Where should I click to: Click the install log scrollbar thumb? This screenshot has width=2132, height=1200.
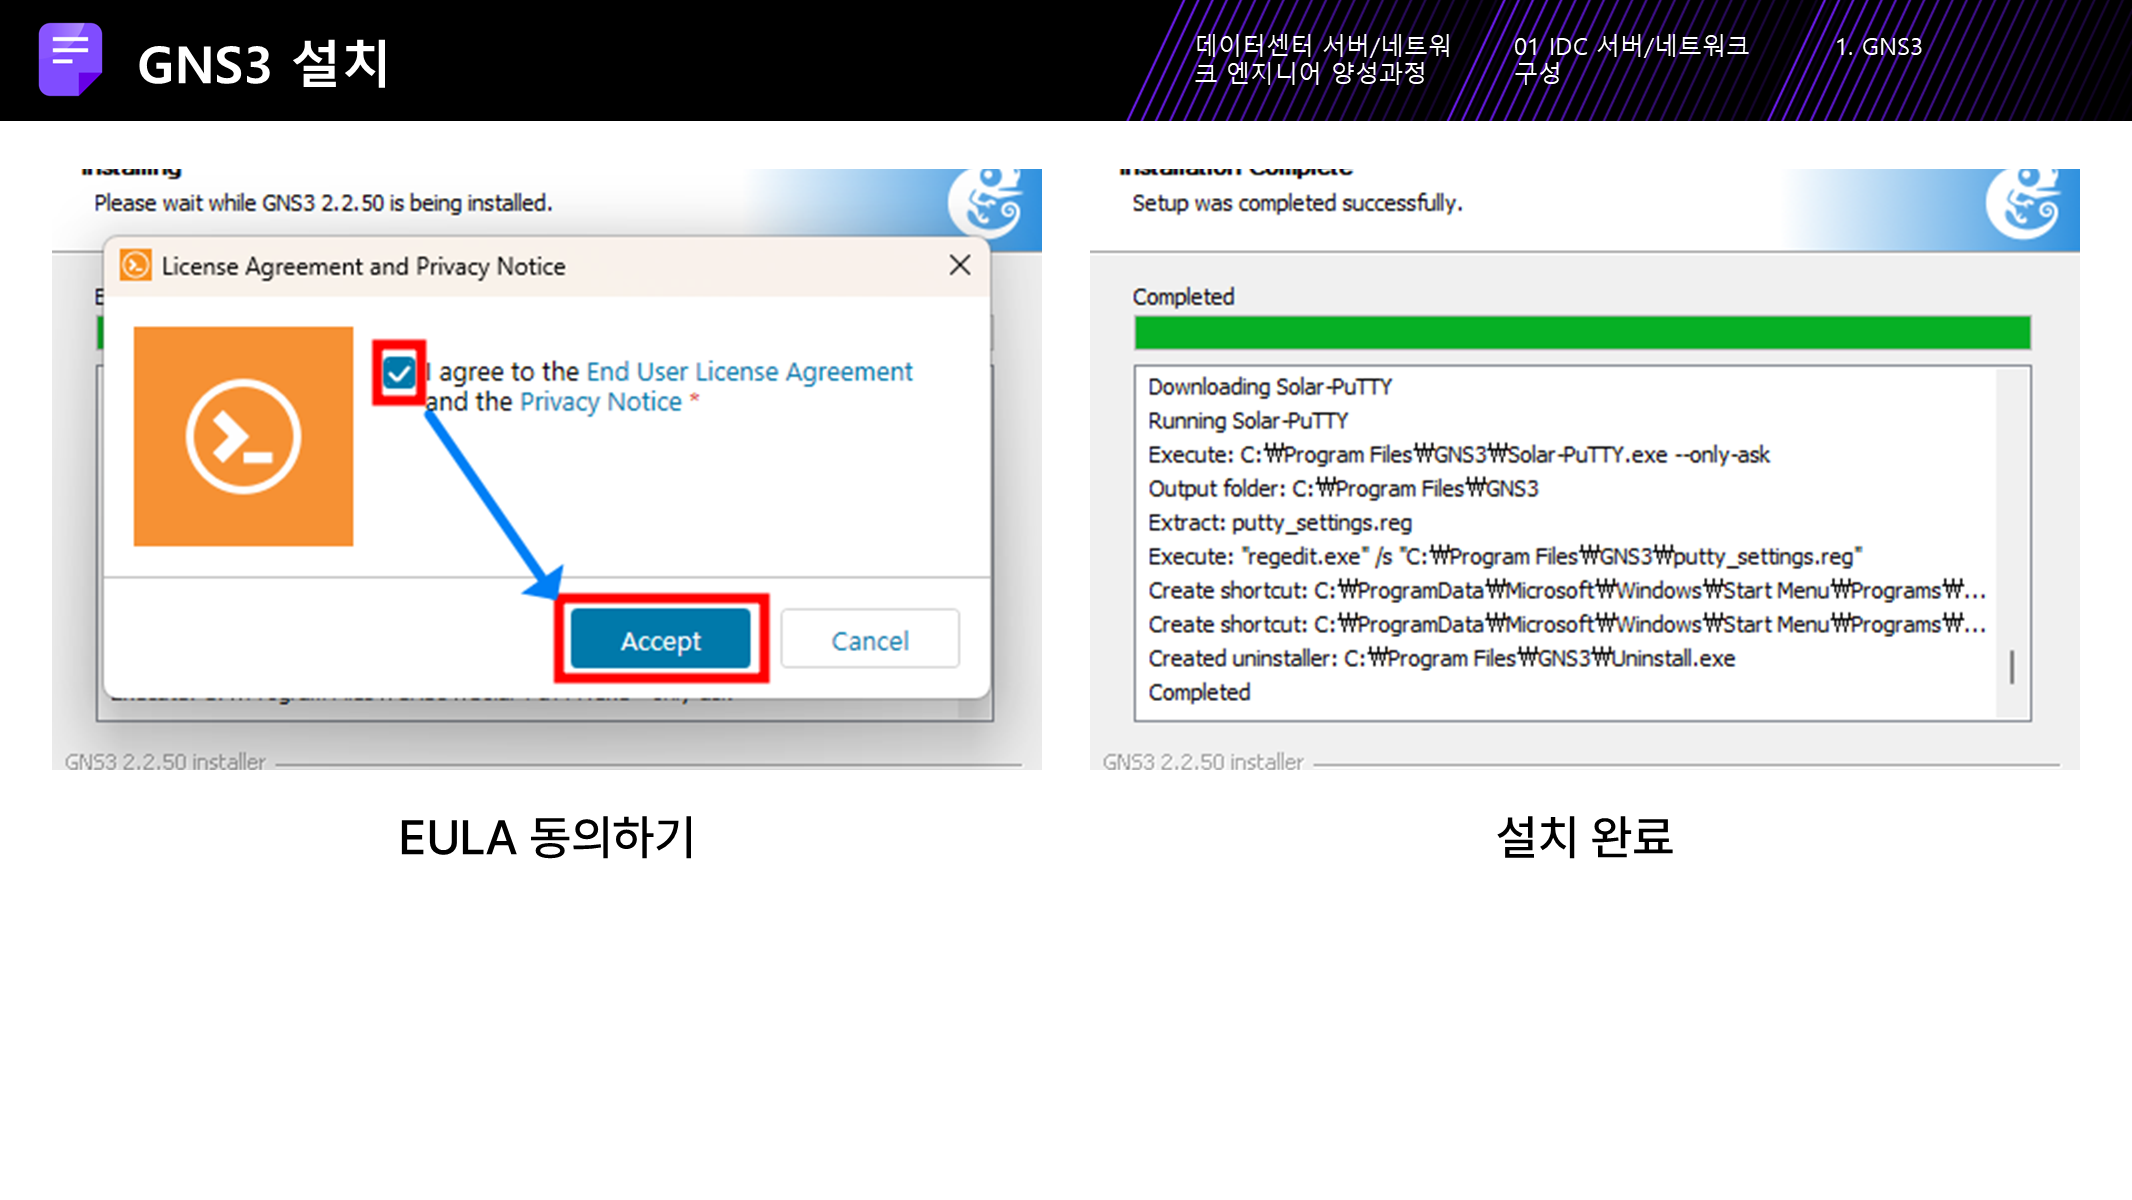(x=2012, y=667)
